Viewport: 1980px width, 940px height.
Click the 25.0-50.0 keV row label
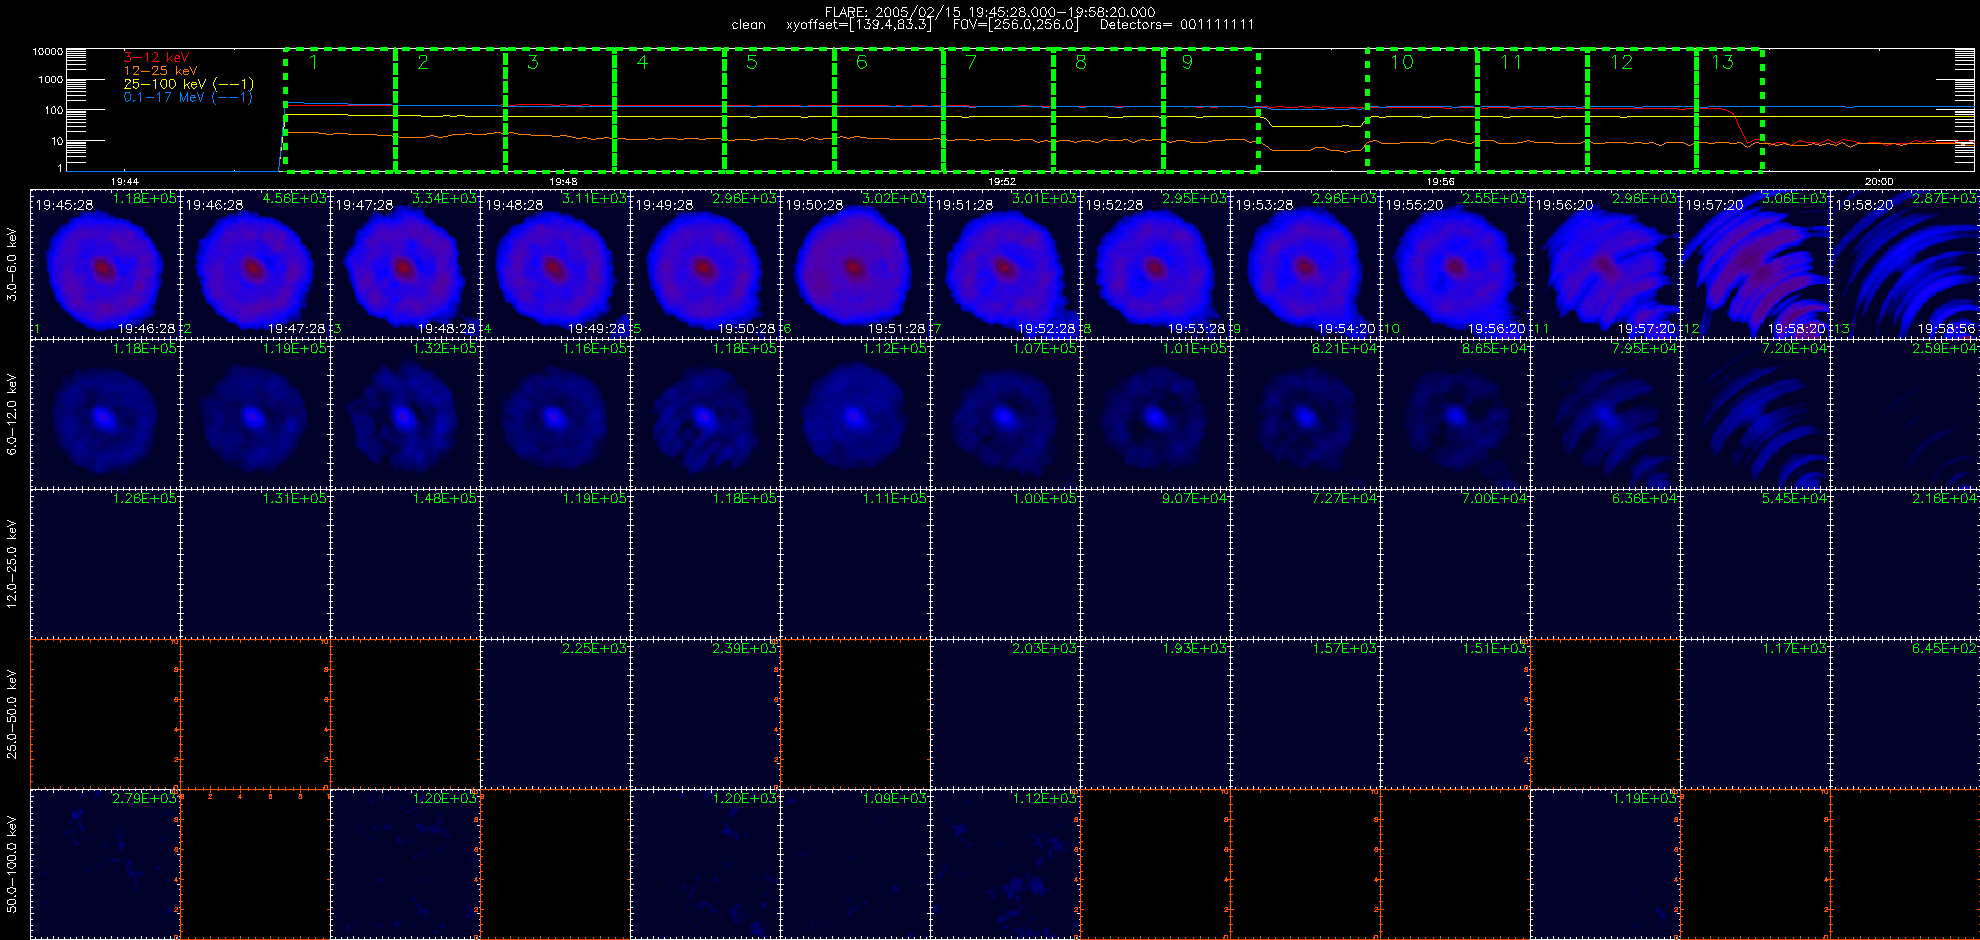(x=12, y=714)
